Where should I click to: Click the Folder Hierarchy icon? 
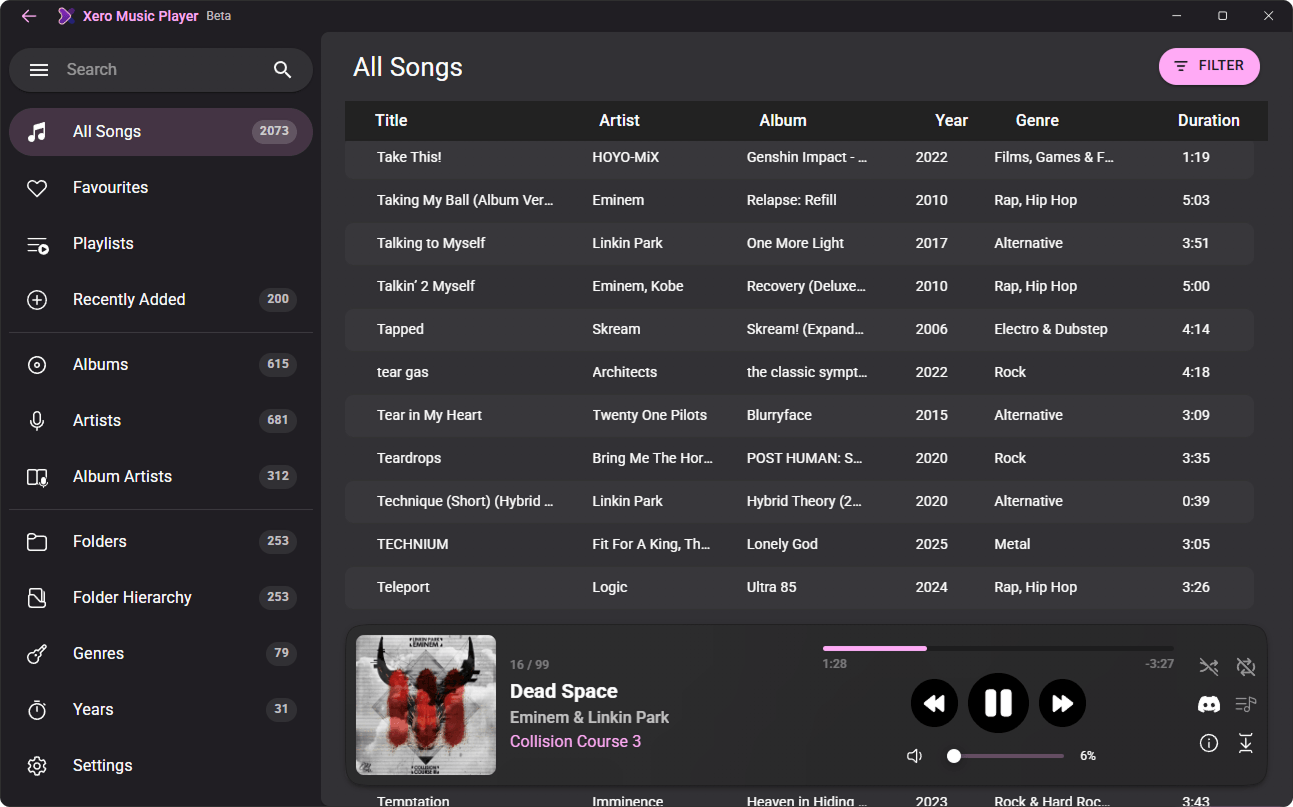click(x=37, y=598)
